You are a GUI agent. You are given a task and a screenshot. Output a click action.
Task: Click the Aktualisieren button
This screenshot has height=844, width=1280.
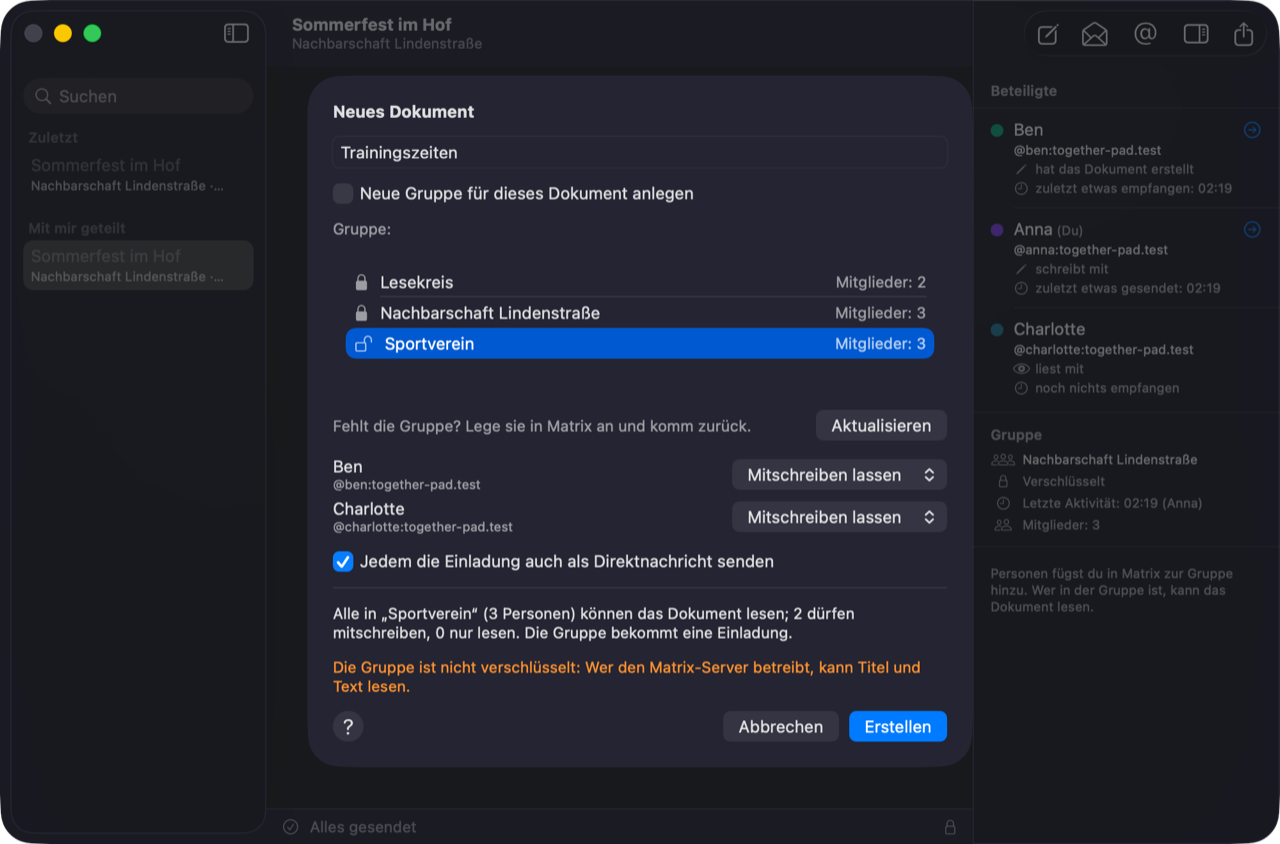(881, 425)
